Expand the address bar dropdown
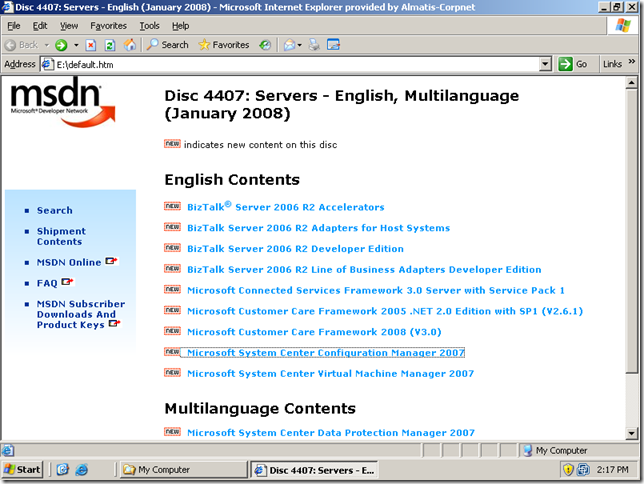Image resolution: width=644 pixels, height=484 pixels. pos(545,64)
